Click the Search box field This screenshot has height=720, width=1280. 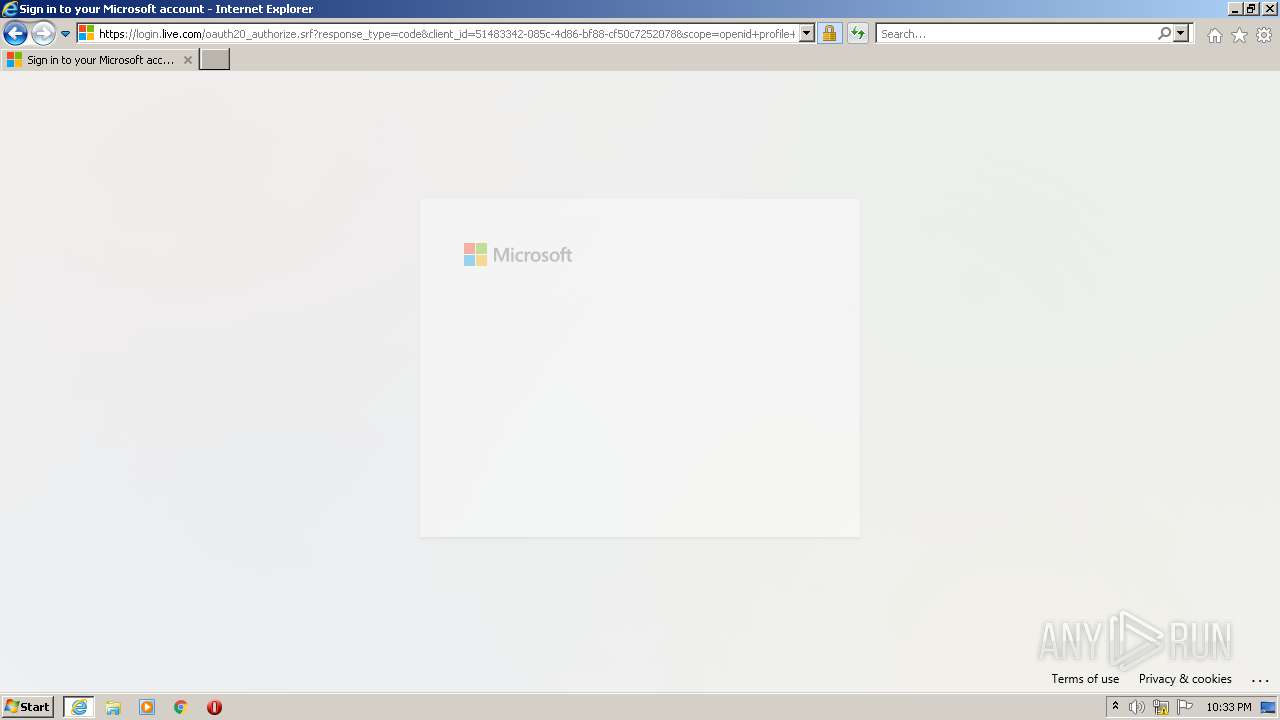tap(1016, 34)
